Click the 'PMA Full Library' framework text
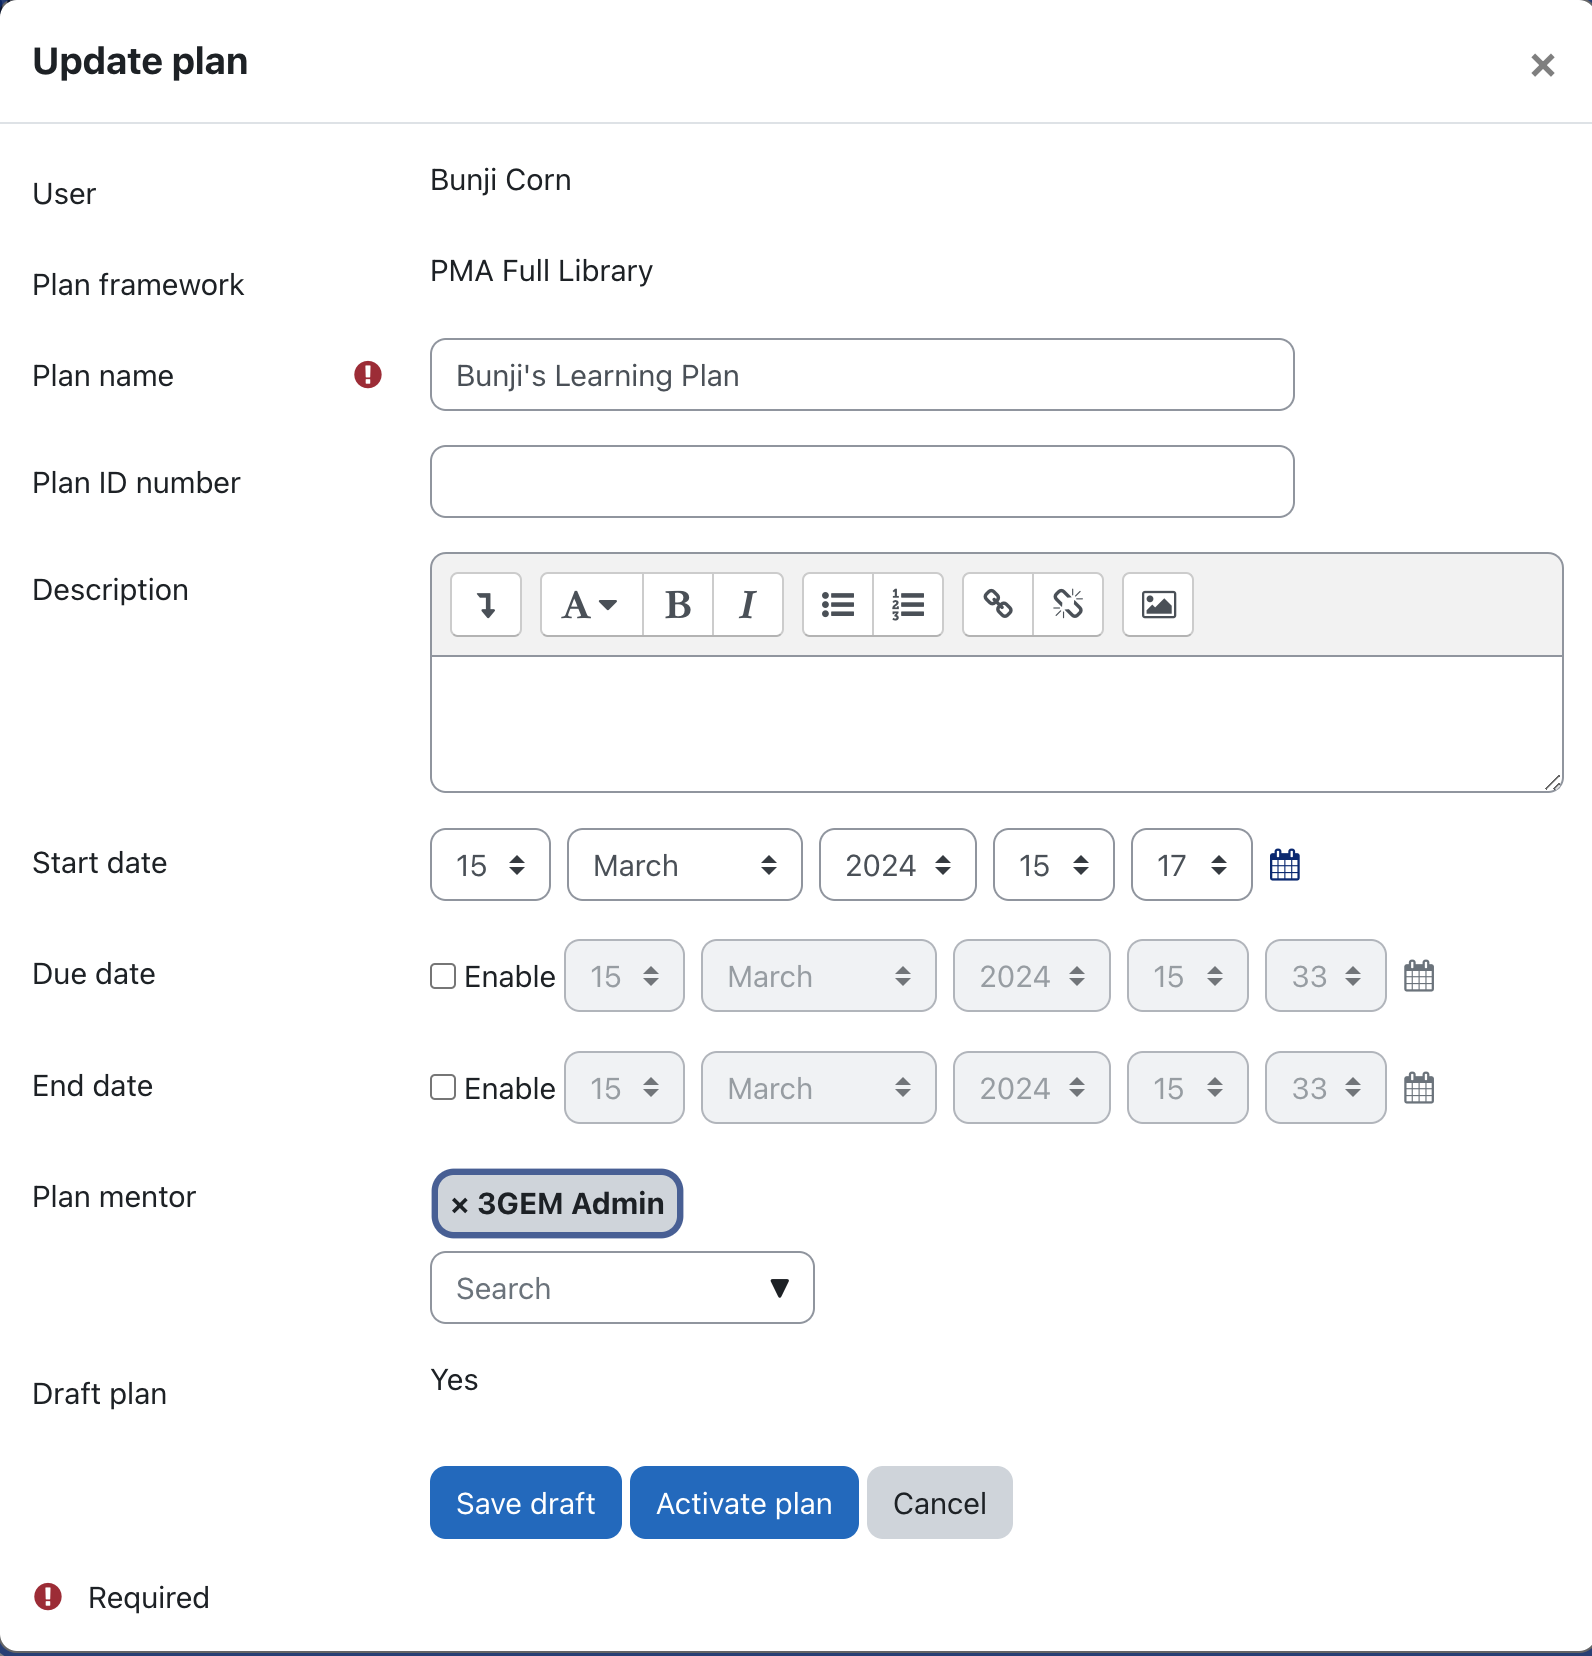The width and height of the screenshot is (1592, 1656). pyautogui.click(x=542, y=271)
